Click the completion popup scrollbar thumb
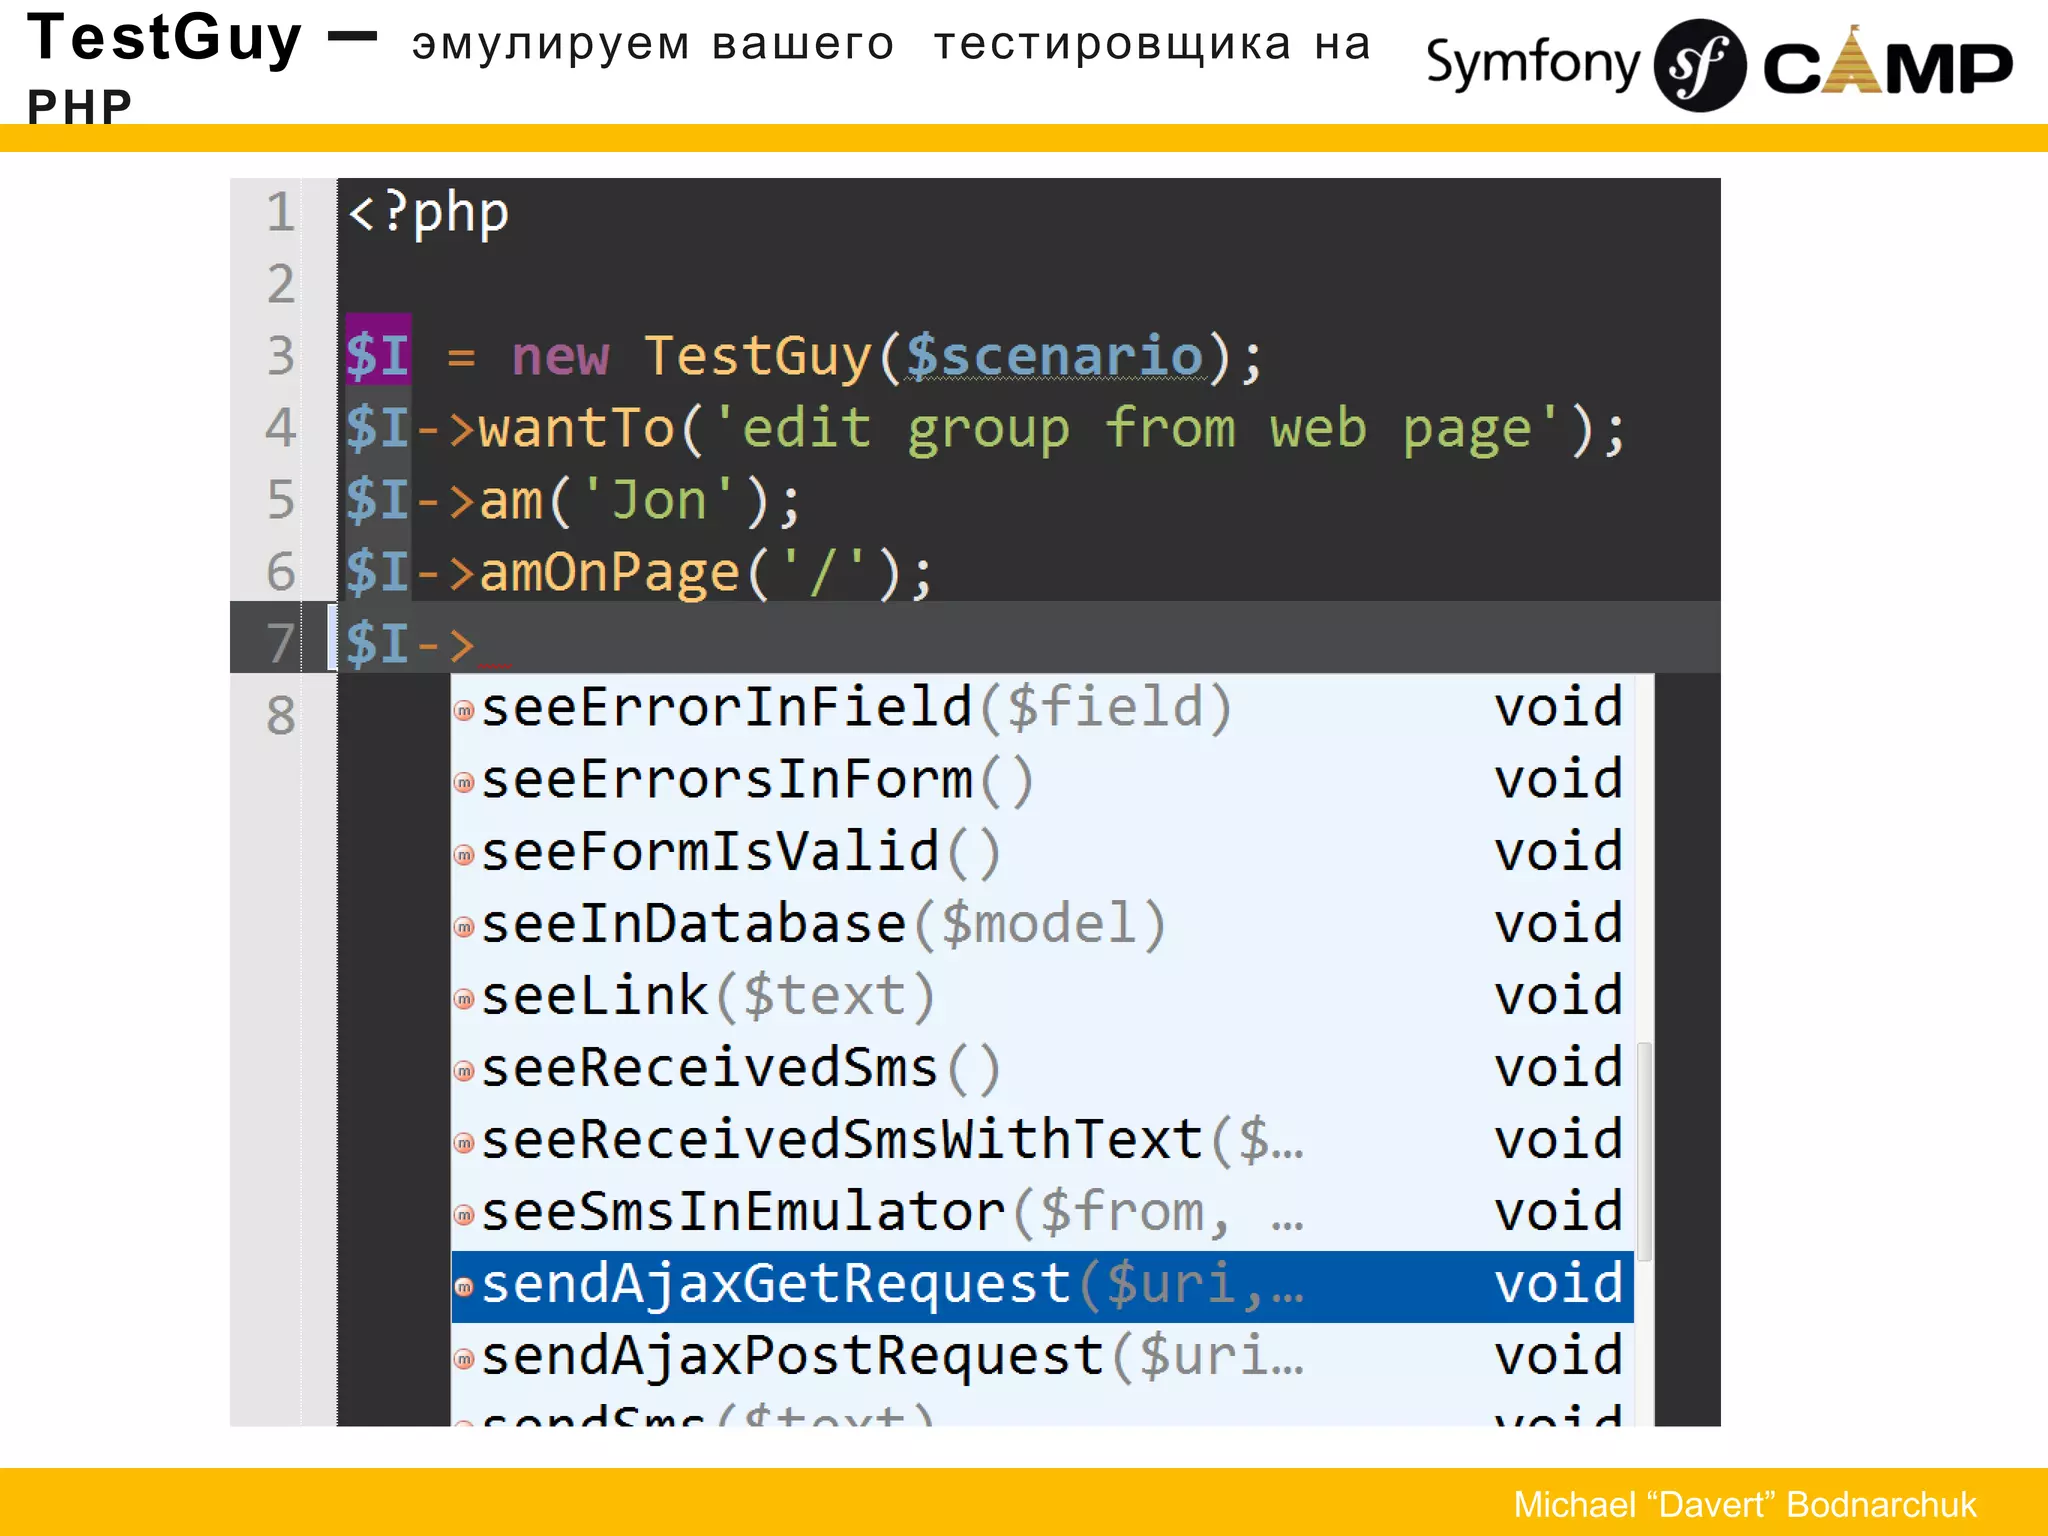 click(x=1644, y=1151)
